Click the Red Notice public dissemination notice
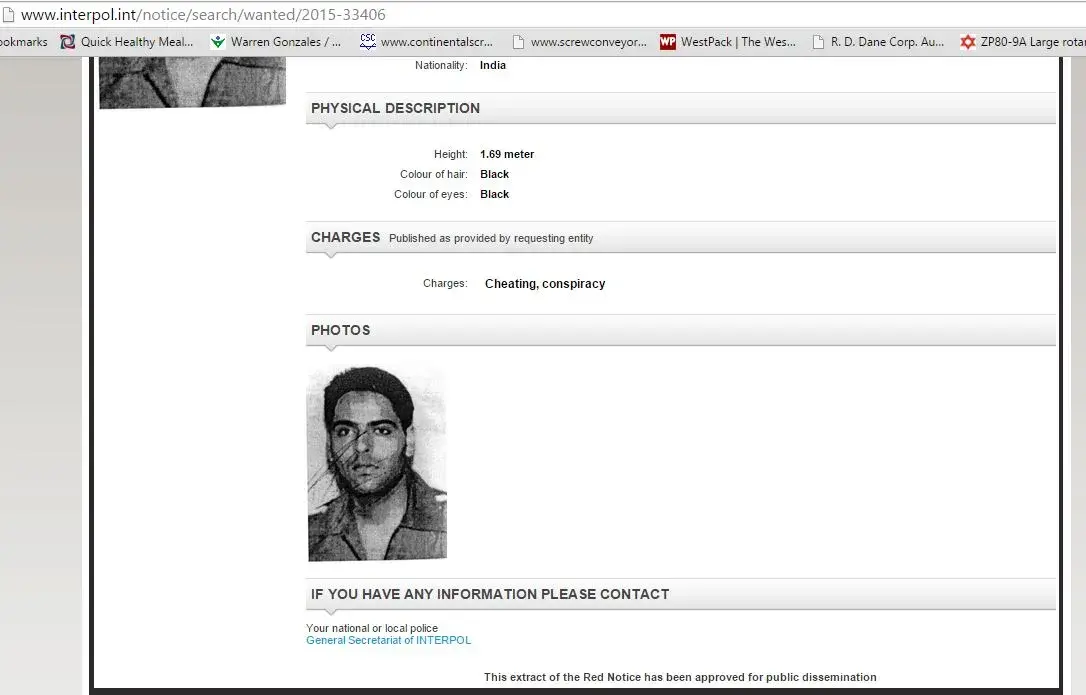The width and height of the screenshot is (1086, 695). coord(680,677)
